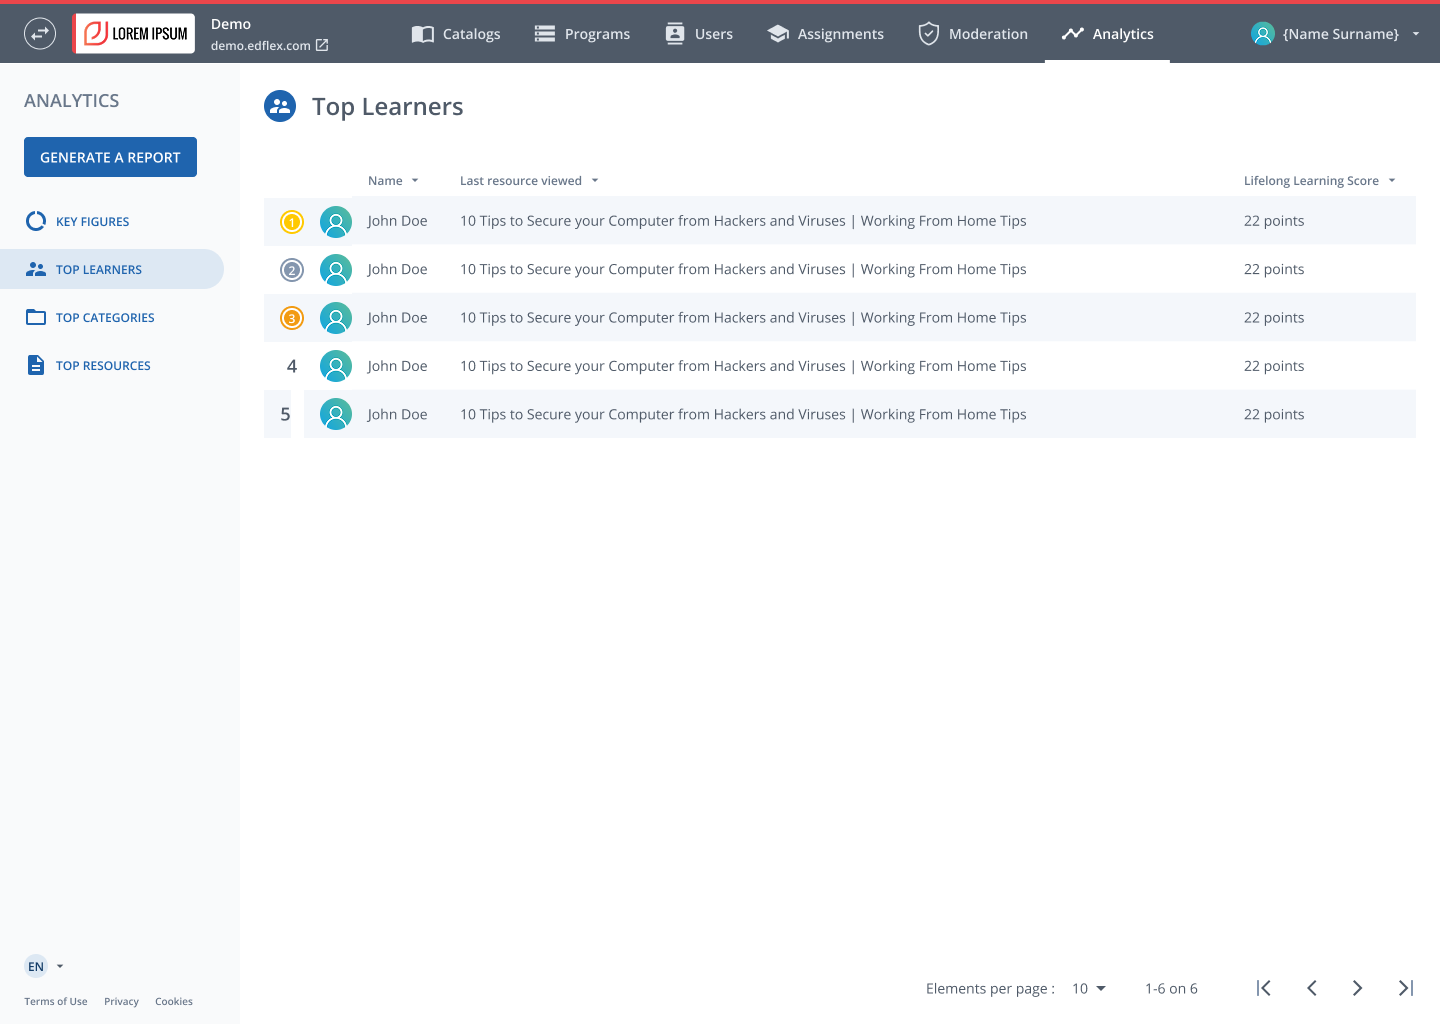Click Generate a Report button
Viewport: 1440px width, 1024px height.
pyautogui.click(x=110, y=157)
